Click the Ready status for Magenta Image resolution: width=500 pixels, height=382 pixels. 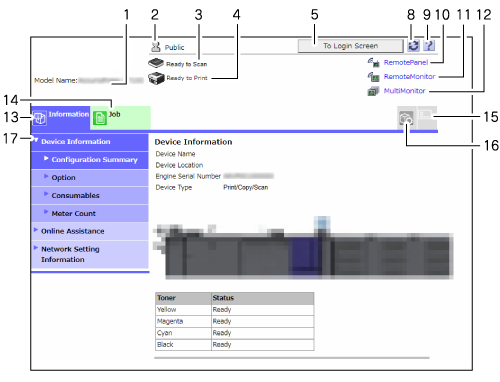coord(222,321)
